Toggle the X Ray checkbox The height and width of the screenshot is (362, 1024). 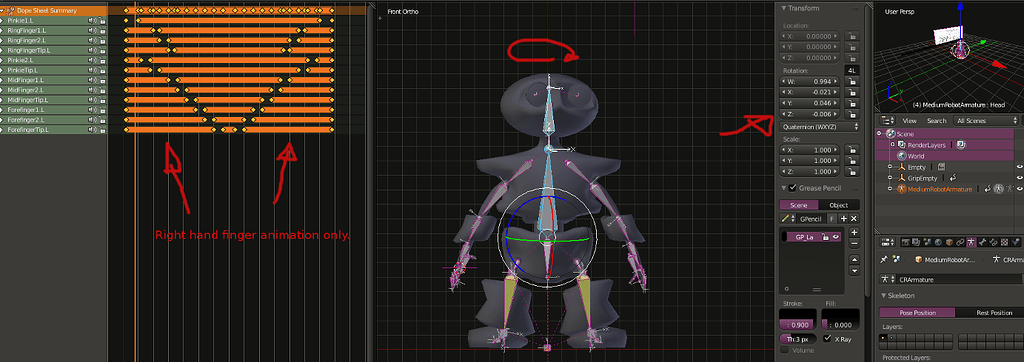tap(827, 338)
